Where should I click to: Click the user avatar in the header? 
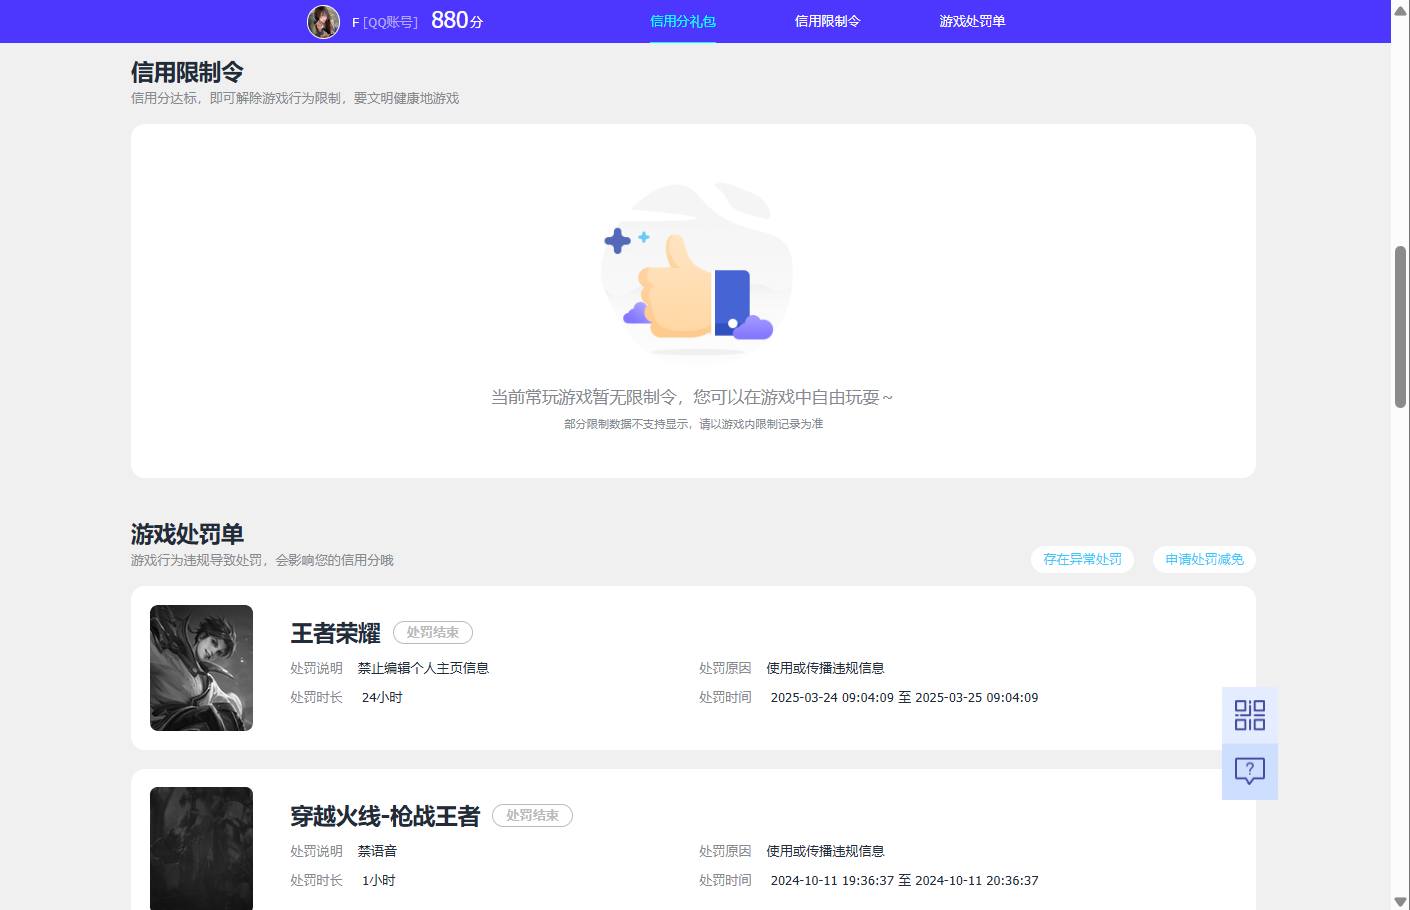click(322, 21)
